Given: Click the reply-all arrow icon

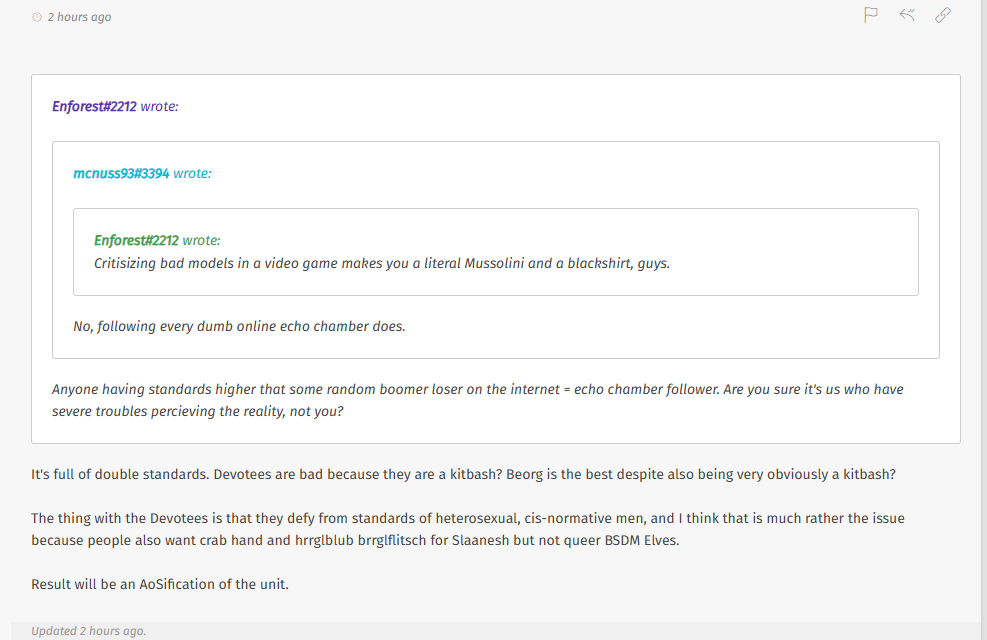Looking at the screenshot, I should pyautogui.click(x=906, y=14).
